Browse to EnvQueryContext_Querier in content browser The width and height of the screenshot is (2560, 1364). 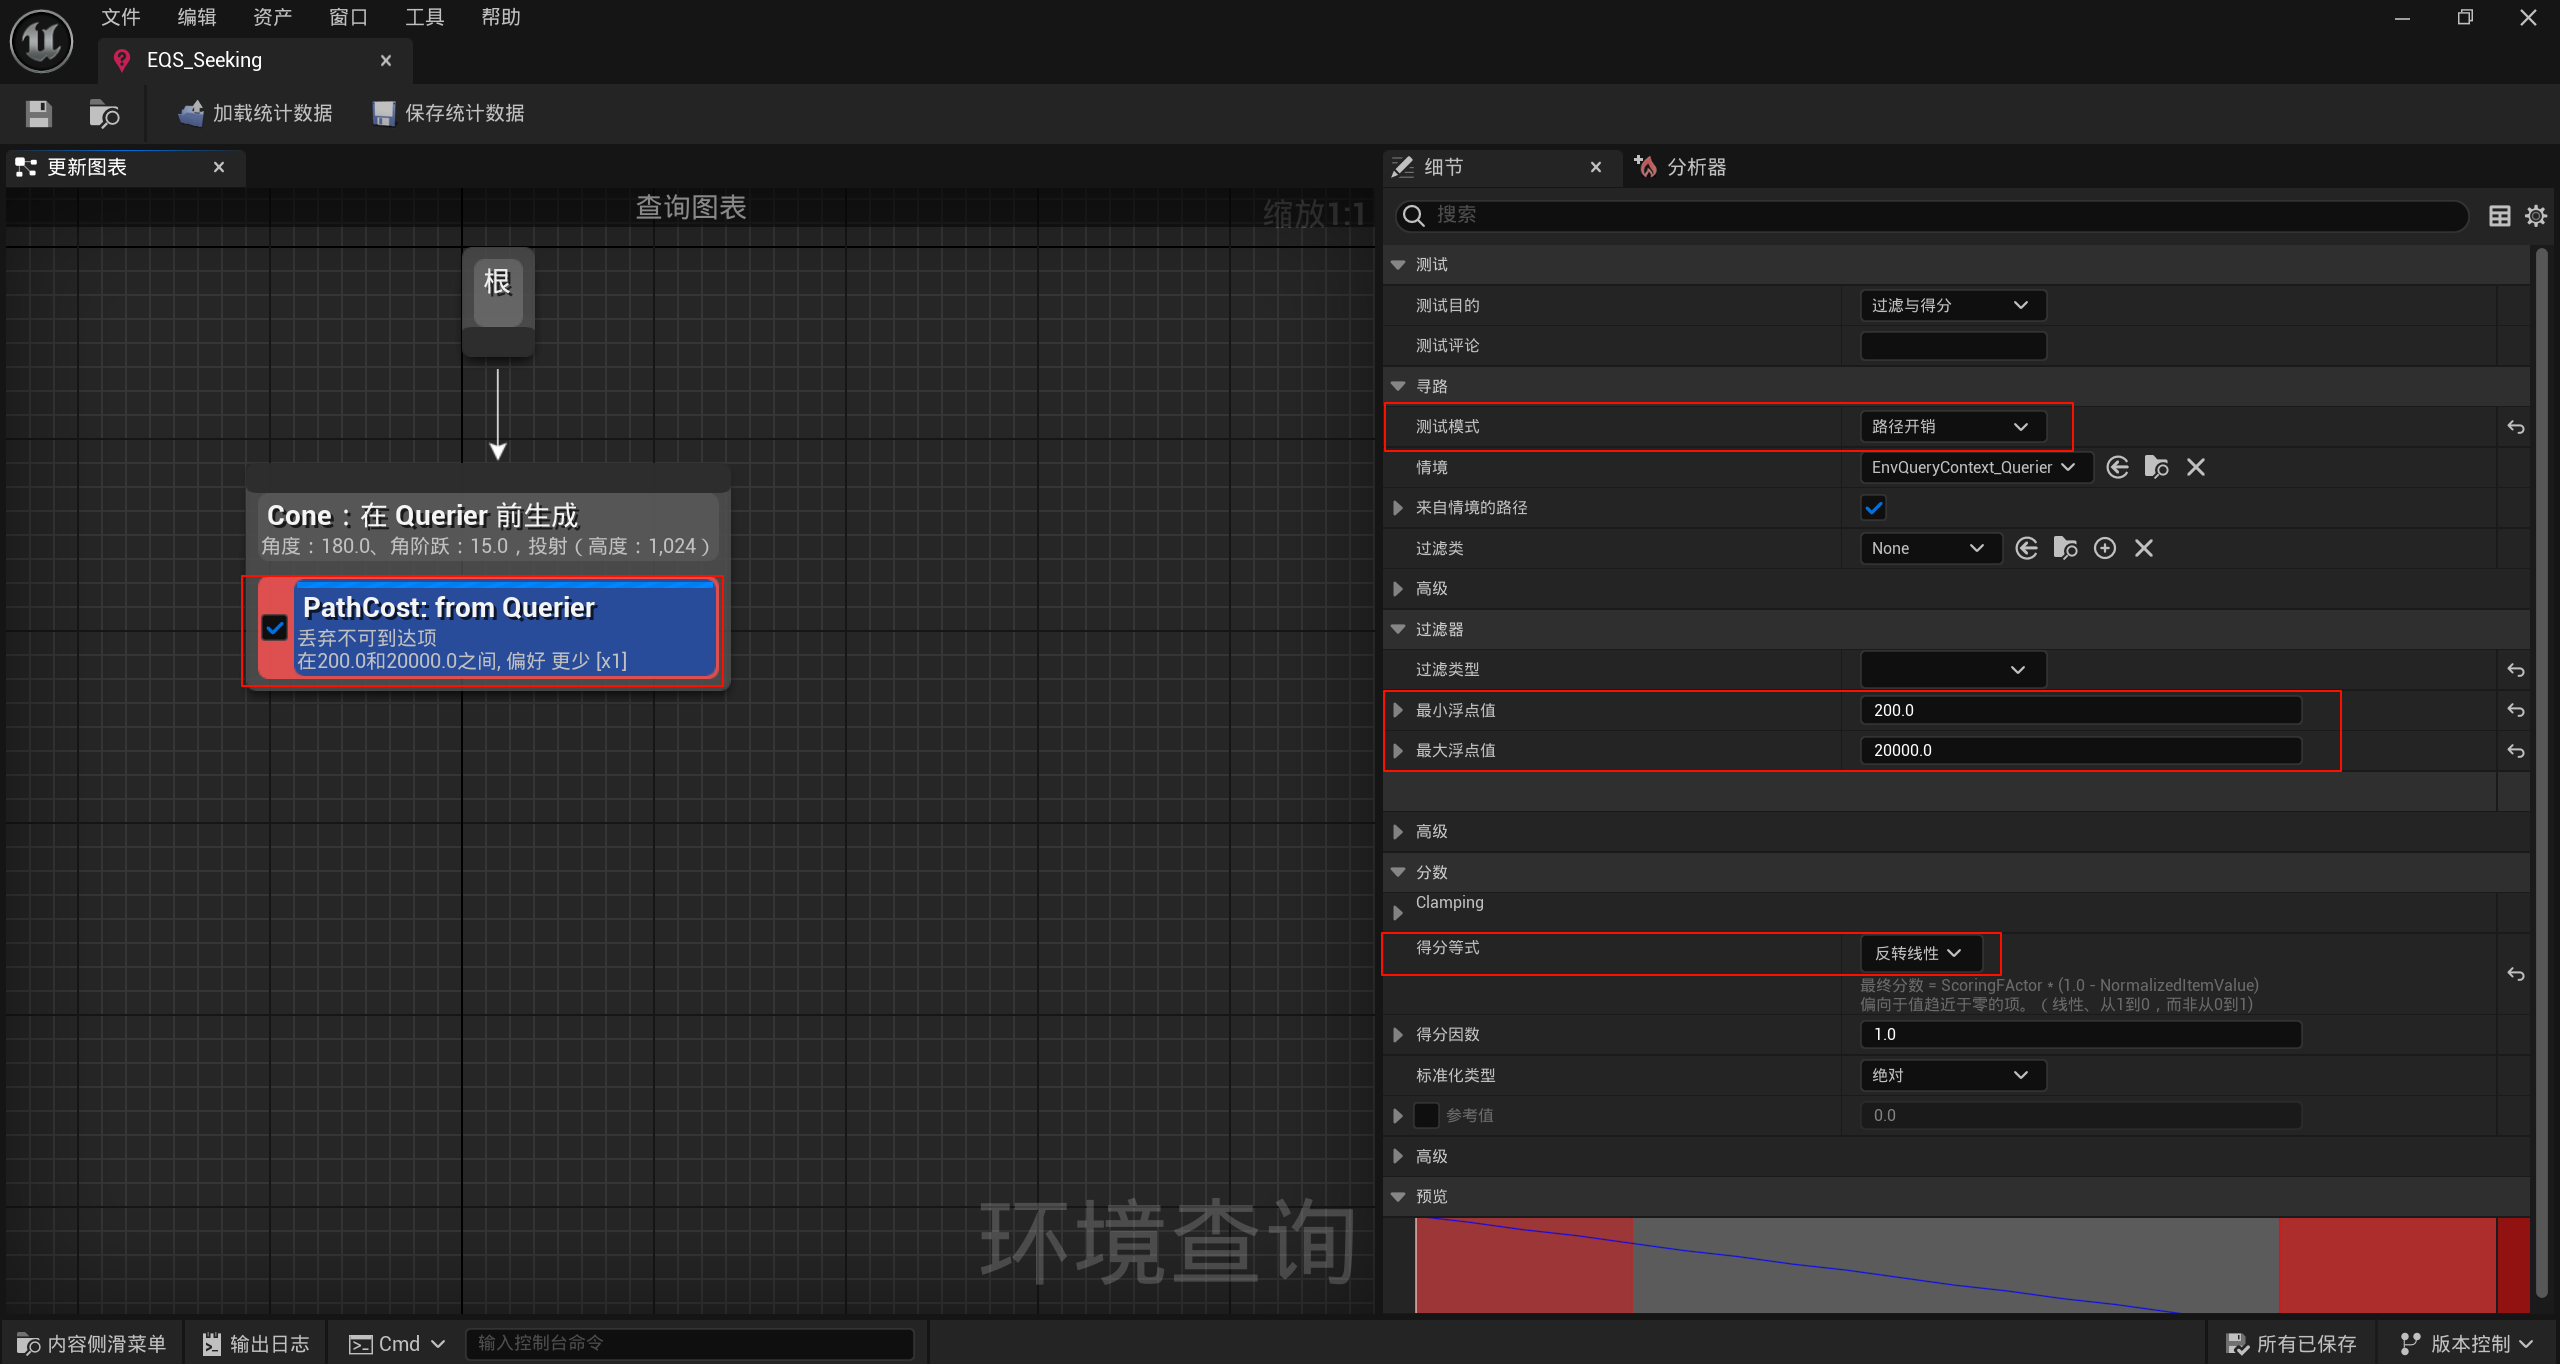[x=2156, y=467]
